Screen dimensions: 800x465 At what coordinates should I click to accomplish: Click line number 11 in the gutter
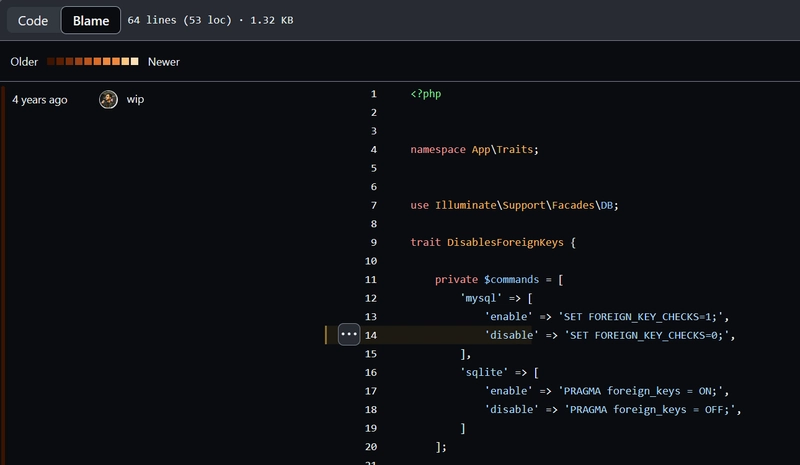(x=371, y=279)
